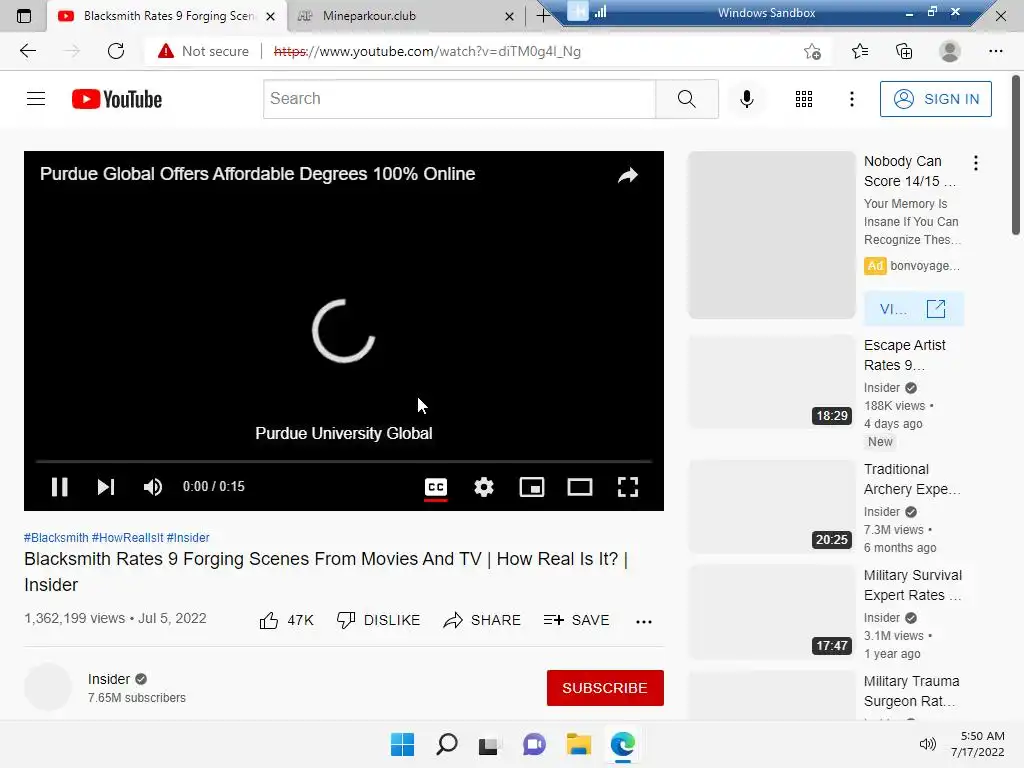This screenshot has width=1024, height=768.
Task: Click the SIGN IN button
Action: tap(935, 99)
